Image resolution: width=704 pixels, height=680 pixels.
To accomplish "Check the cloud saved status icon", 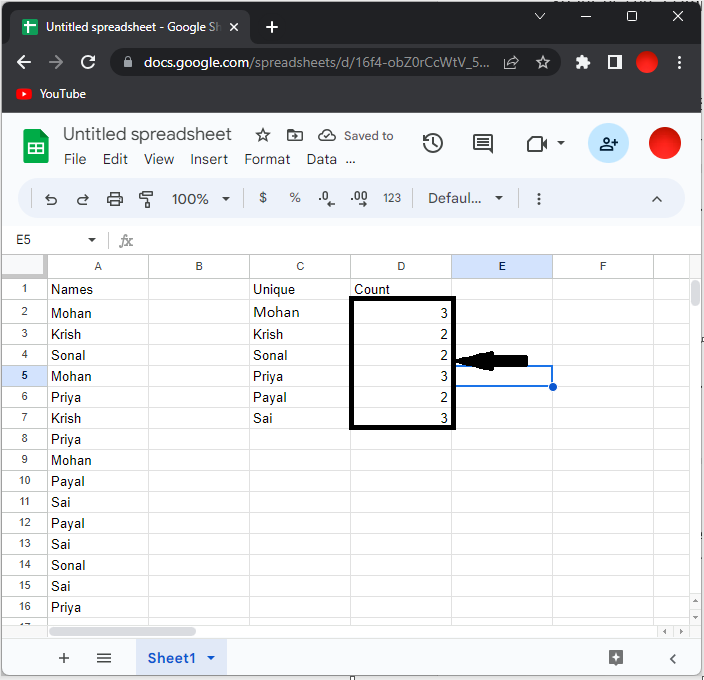I will pyautogui.click(x=326, y=135).
